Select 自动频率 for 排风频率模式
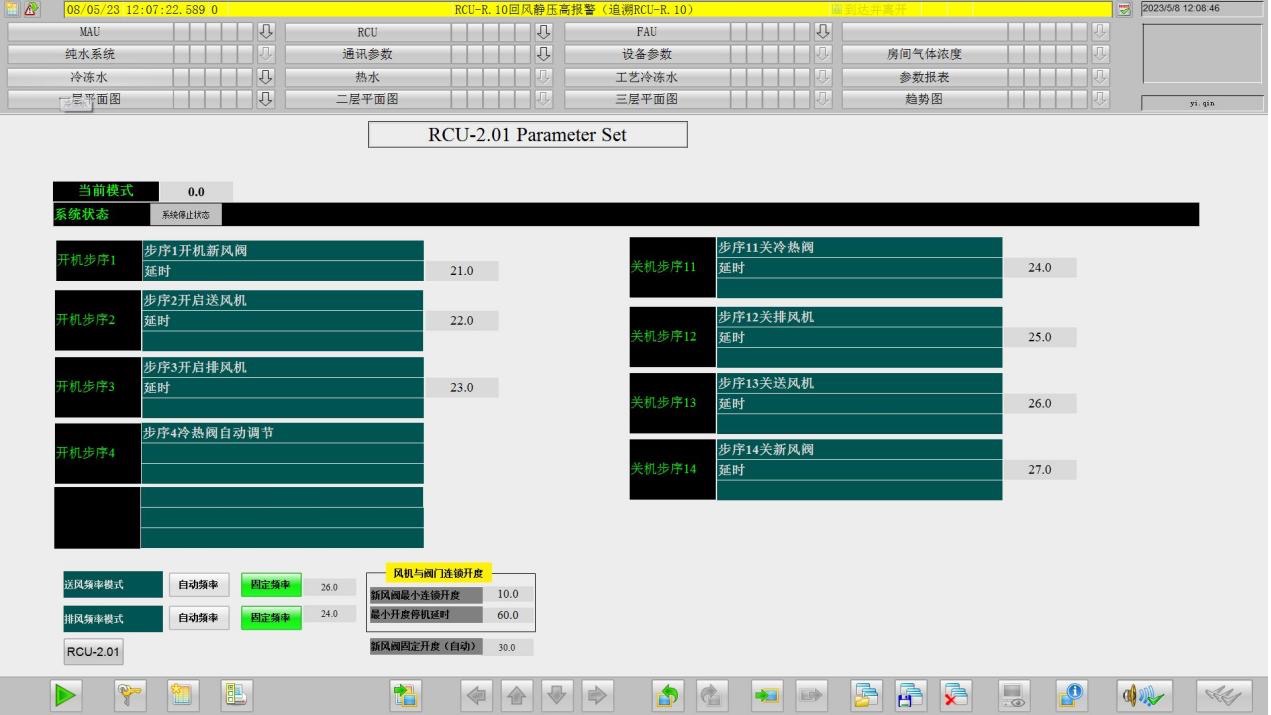 [198, 618]
